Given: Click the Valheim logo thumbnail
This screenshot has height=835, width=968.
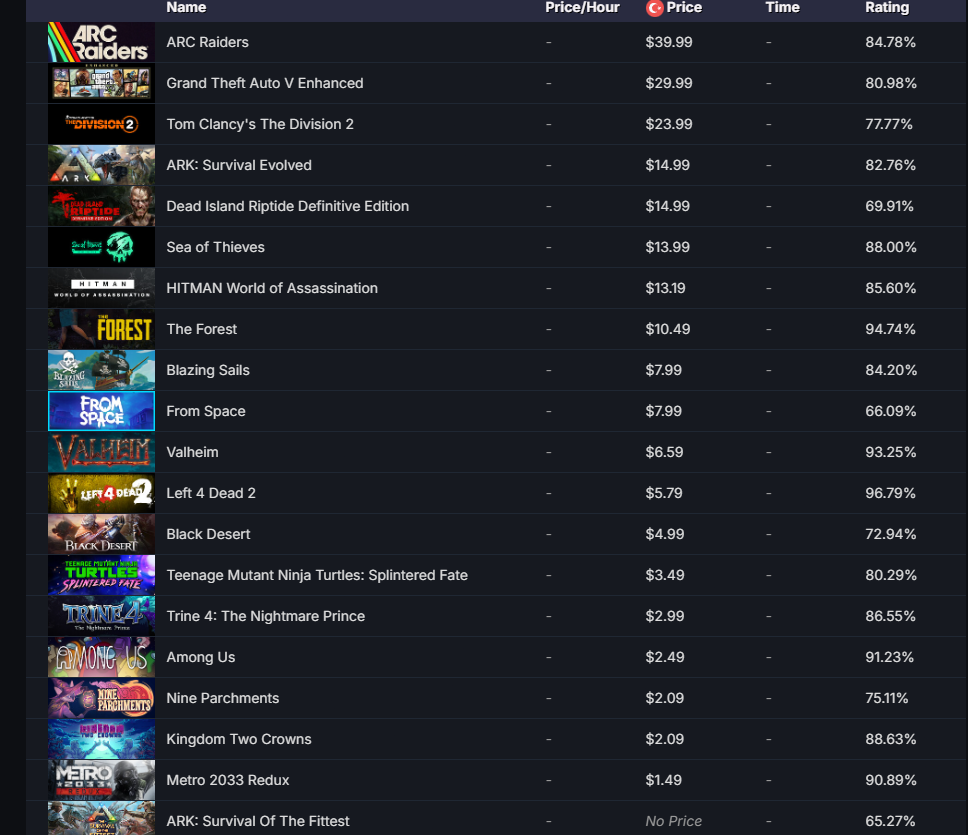Looking at the screenshot, I should coord(101,452).
